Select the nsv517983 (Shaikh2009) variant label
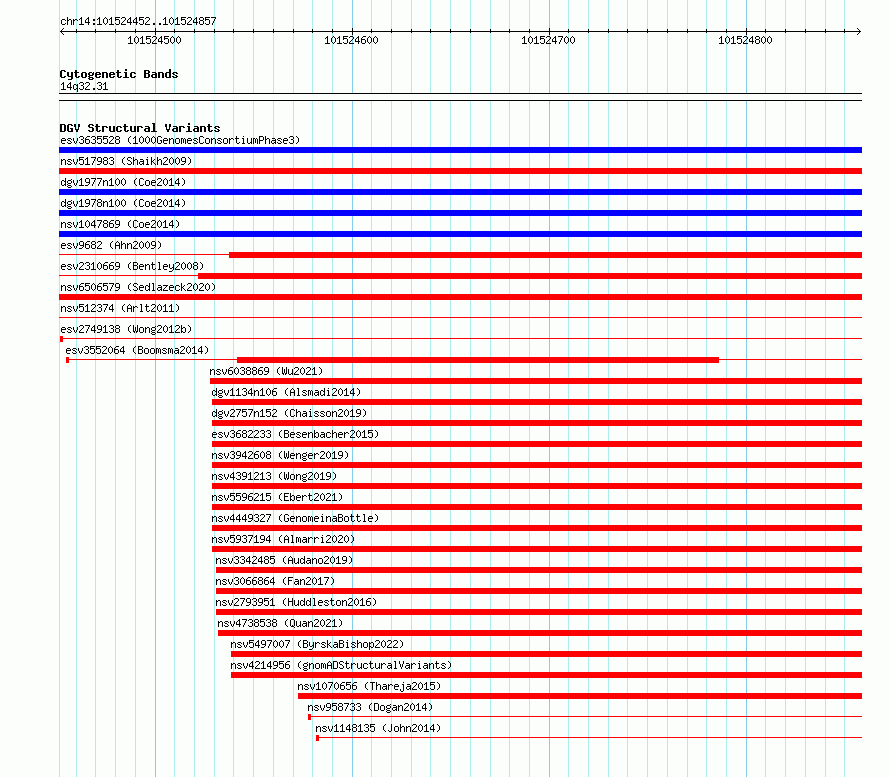Viewport: 890px width, 777px height. tap(126, 161)
